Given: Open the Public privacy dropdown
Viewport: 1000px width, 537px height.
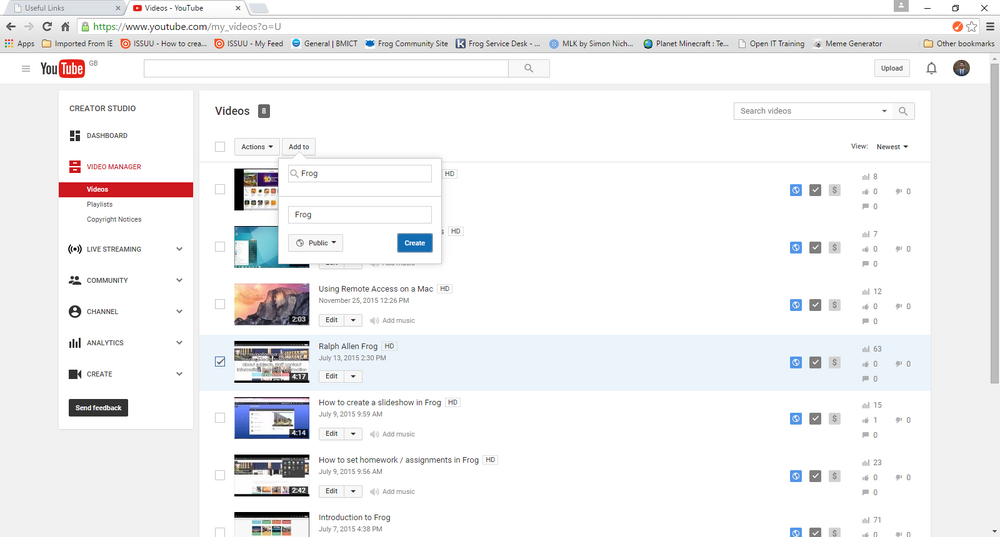Looking at the screenshot, I should (315, 243).
